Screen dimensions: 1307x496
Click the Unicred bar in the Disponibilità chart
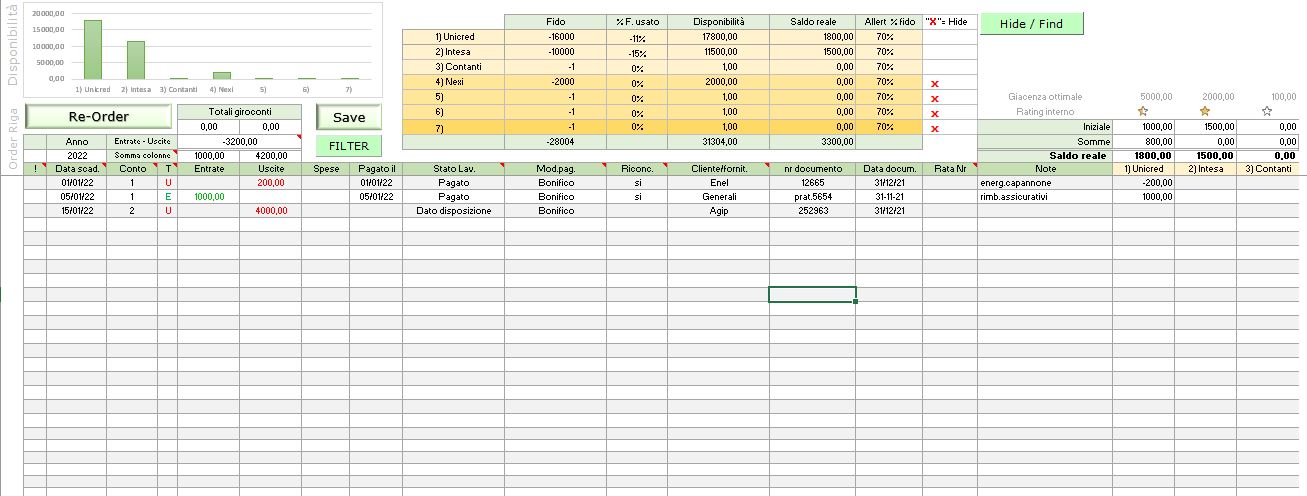click(93, 49)
